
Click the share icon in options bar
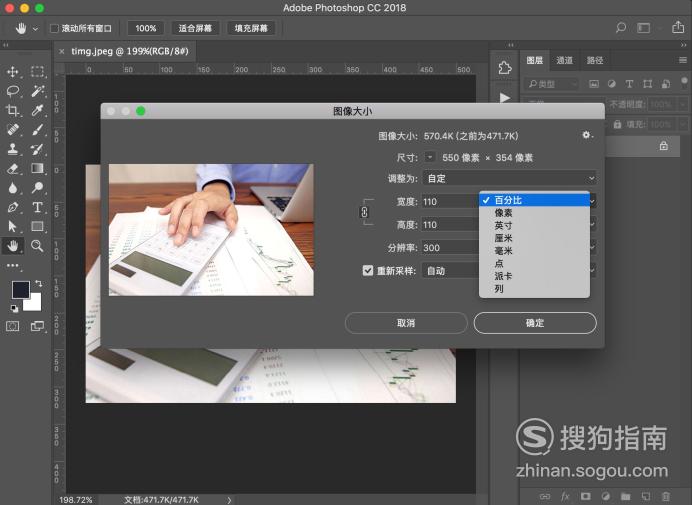[x=678, y=27]
